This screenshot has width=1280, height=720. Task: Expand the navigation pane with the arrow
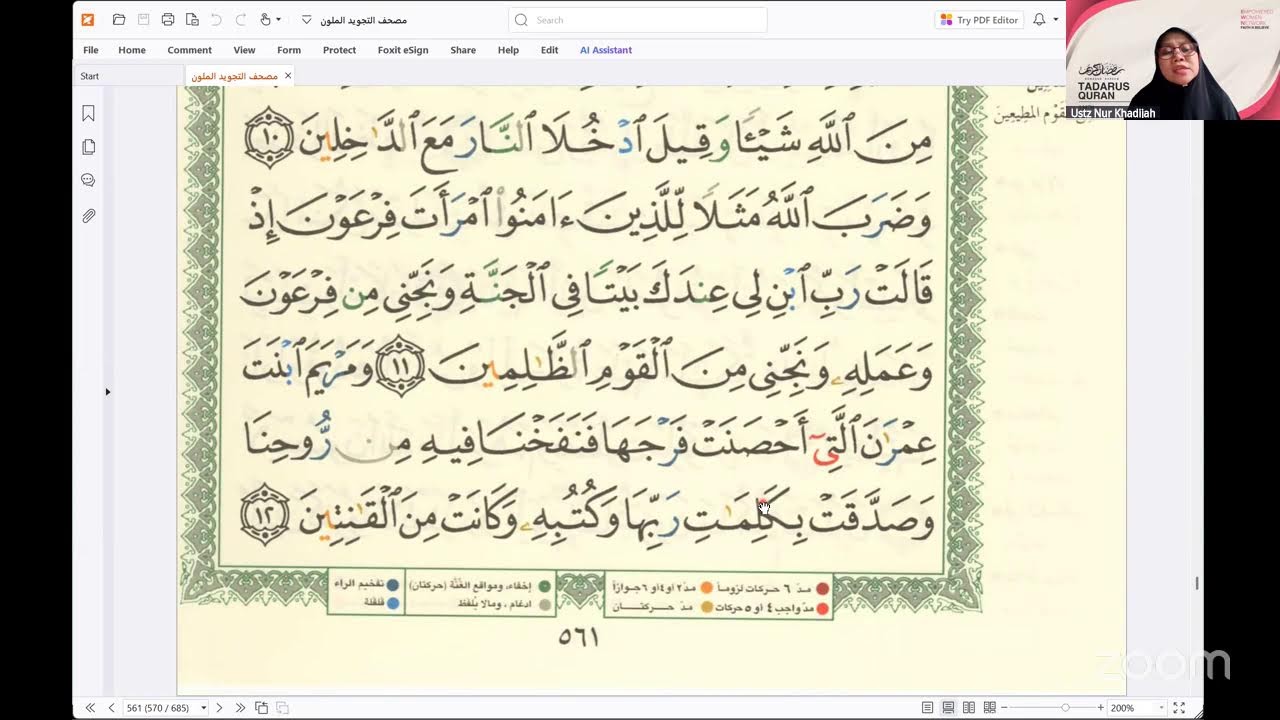108,392
